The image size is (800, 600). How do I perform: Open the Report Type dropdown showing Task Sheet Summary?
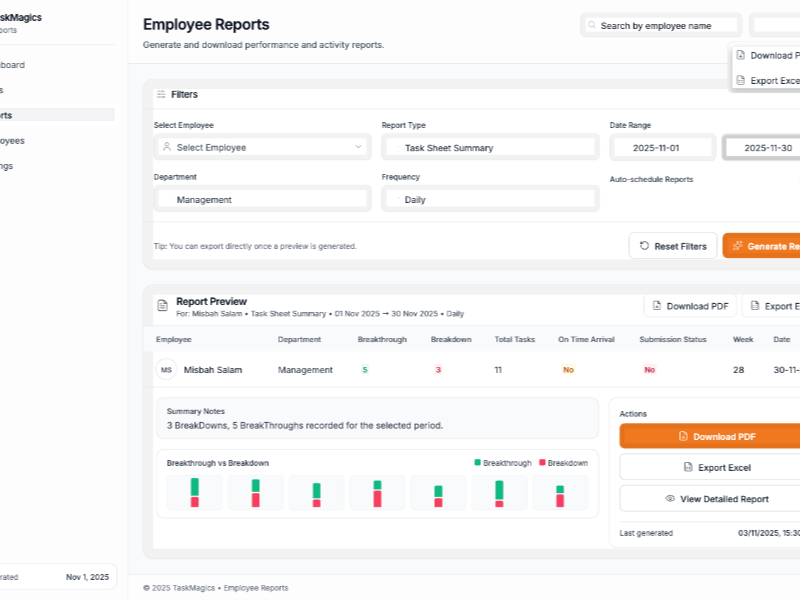click(x=490, y=147)
